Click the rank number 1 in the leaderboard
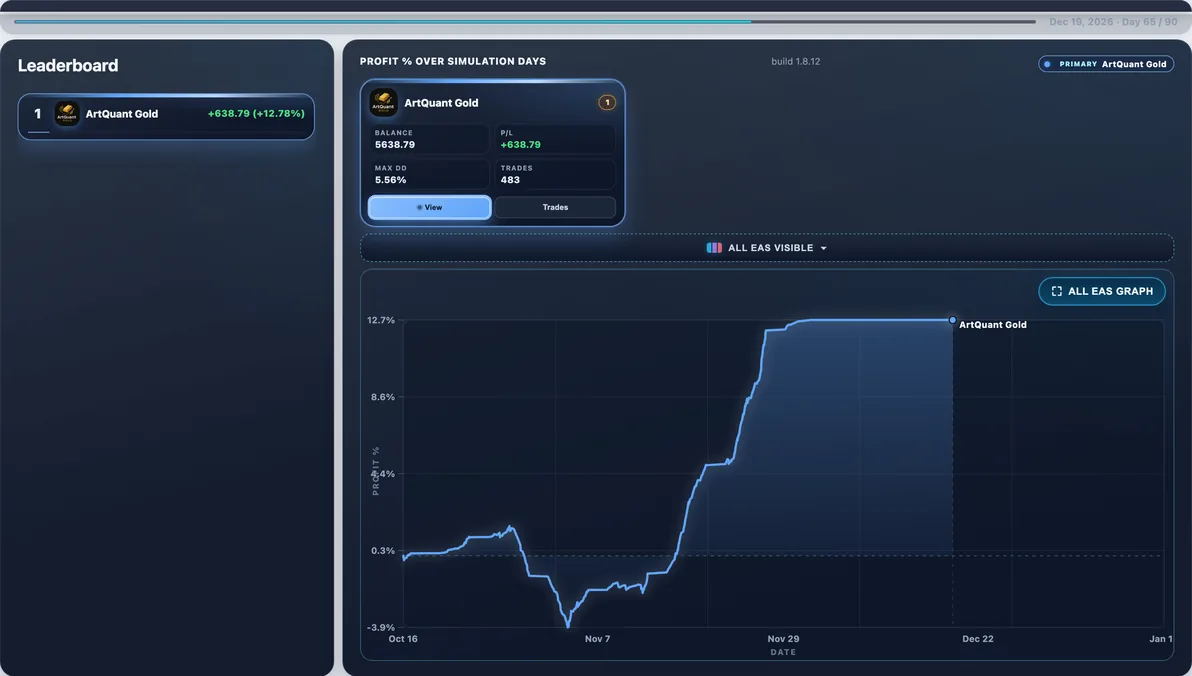The image size is (1192, 676). (37, 114)
